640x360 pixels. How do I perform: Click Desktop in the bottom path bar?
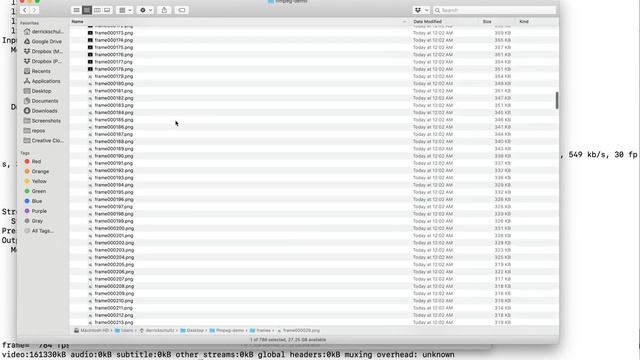(x=192, y=331)
